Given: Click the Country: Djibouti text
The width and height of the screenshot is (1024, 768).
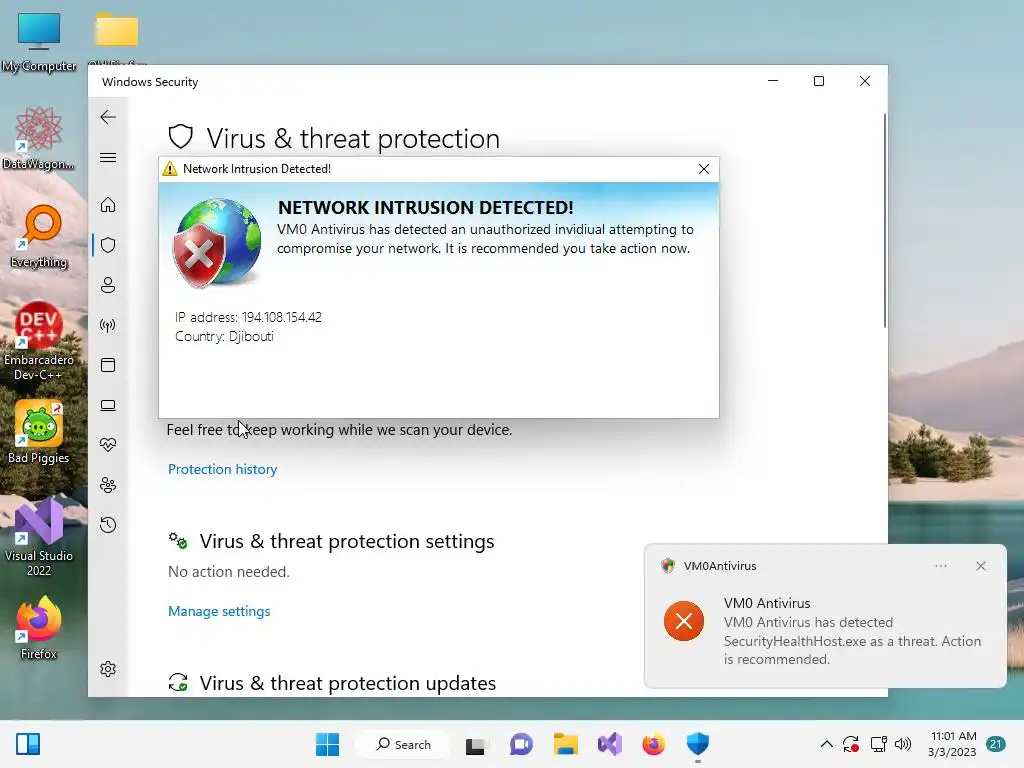Looking at the screenshot, I should pos(224,336).
